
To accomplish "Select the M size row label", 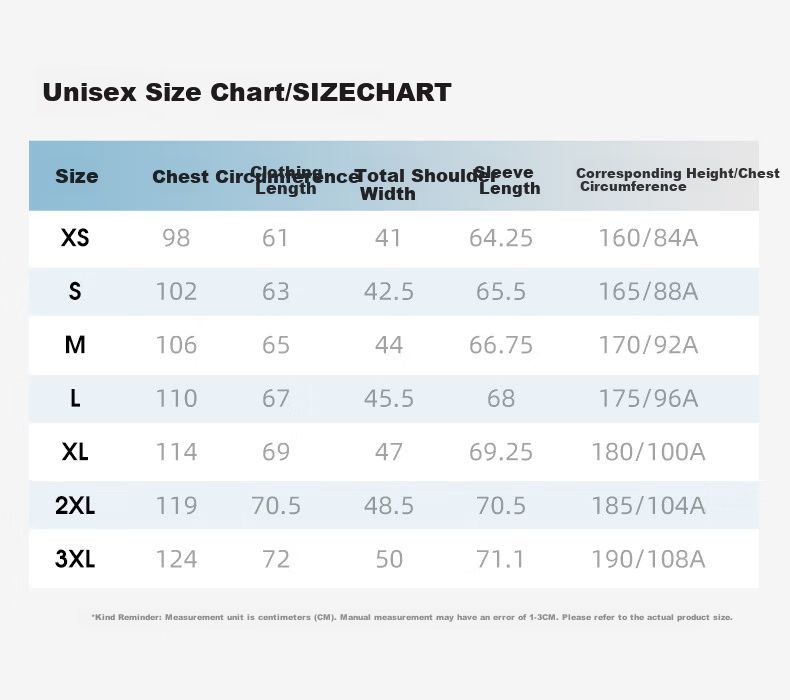I will click(x=75, y=345).
